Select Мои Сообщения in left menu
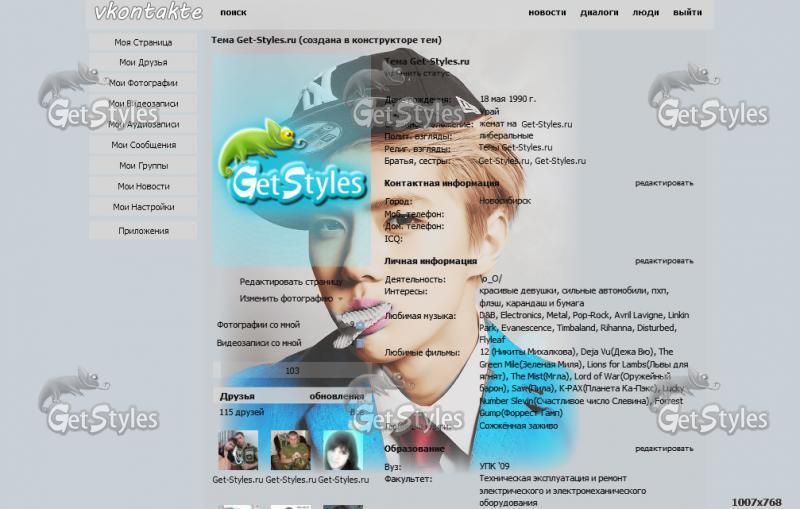 pyautogui.click(x=143, y=145)
